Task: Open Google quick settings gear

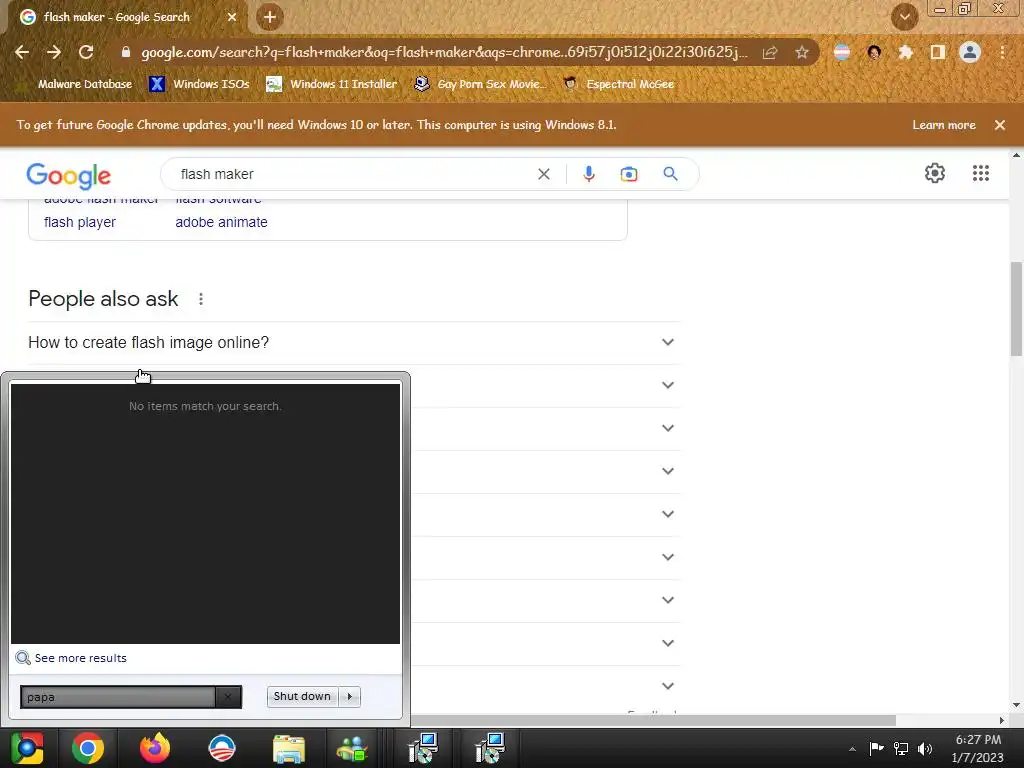Action: [935, 173]
